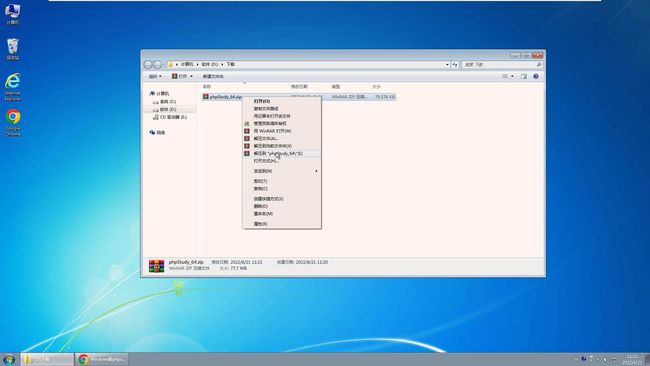Expand the view options dropdown arrow
650x366 pixels.
coord(512,76)
